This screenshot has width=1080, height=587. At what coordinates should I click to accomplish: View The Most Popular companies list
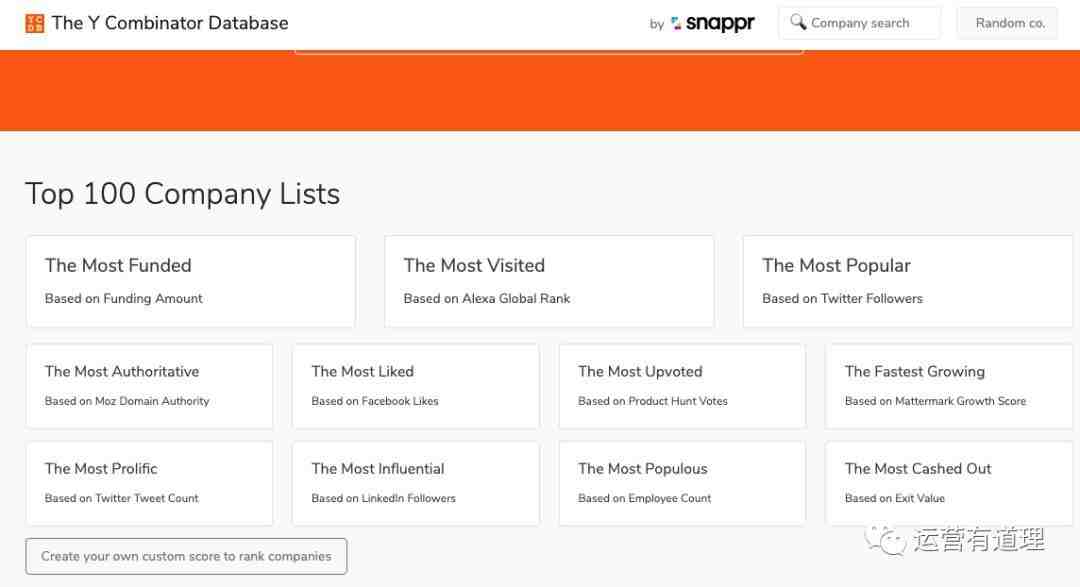point(907,281)
